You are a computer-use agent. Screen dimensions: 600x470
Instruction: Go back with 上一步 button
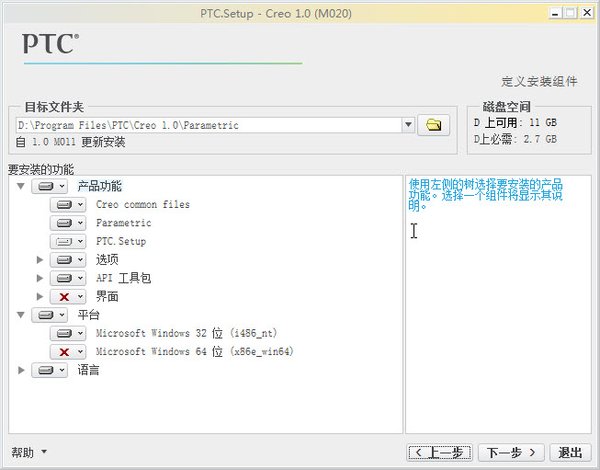[x=439, y=453]
